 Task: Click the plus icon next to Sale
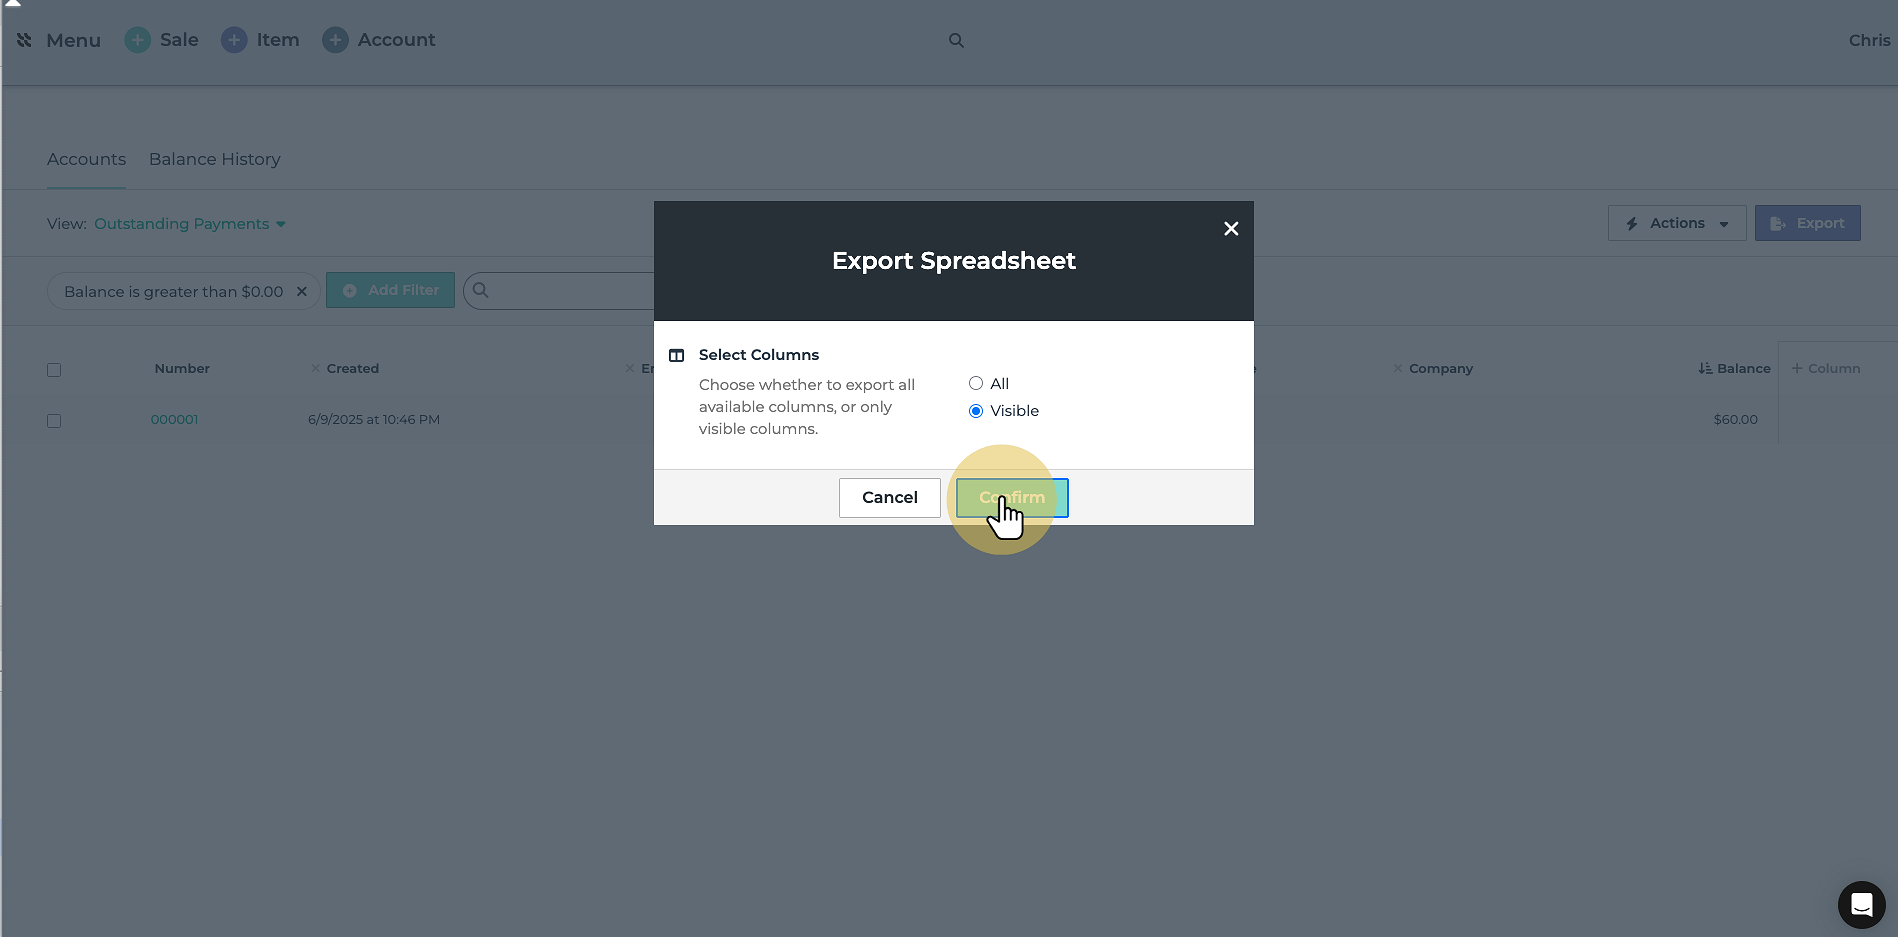point(138,40)
